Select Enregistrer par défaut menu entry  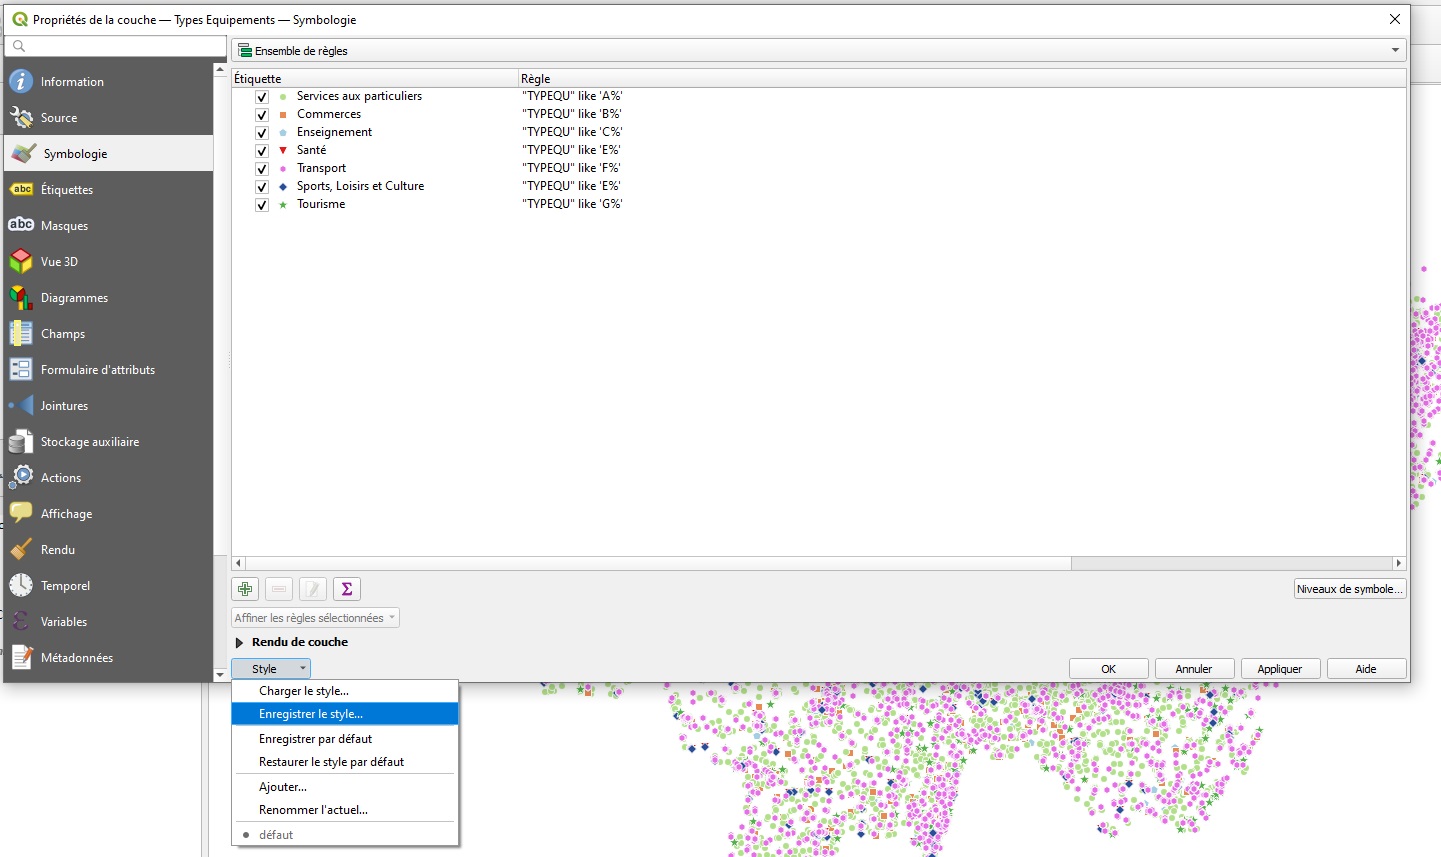[345, 739]
